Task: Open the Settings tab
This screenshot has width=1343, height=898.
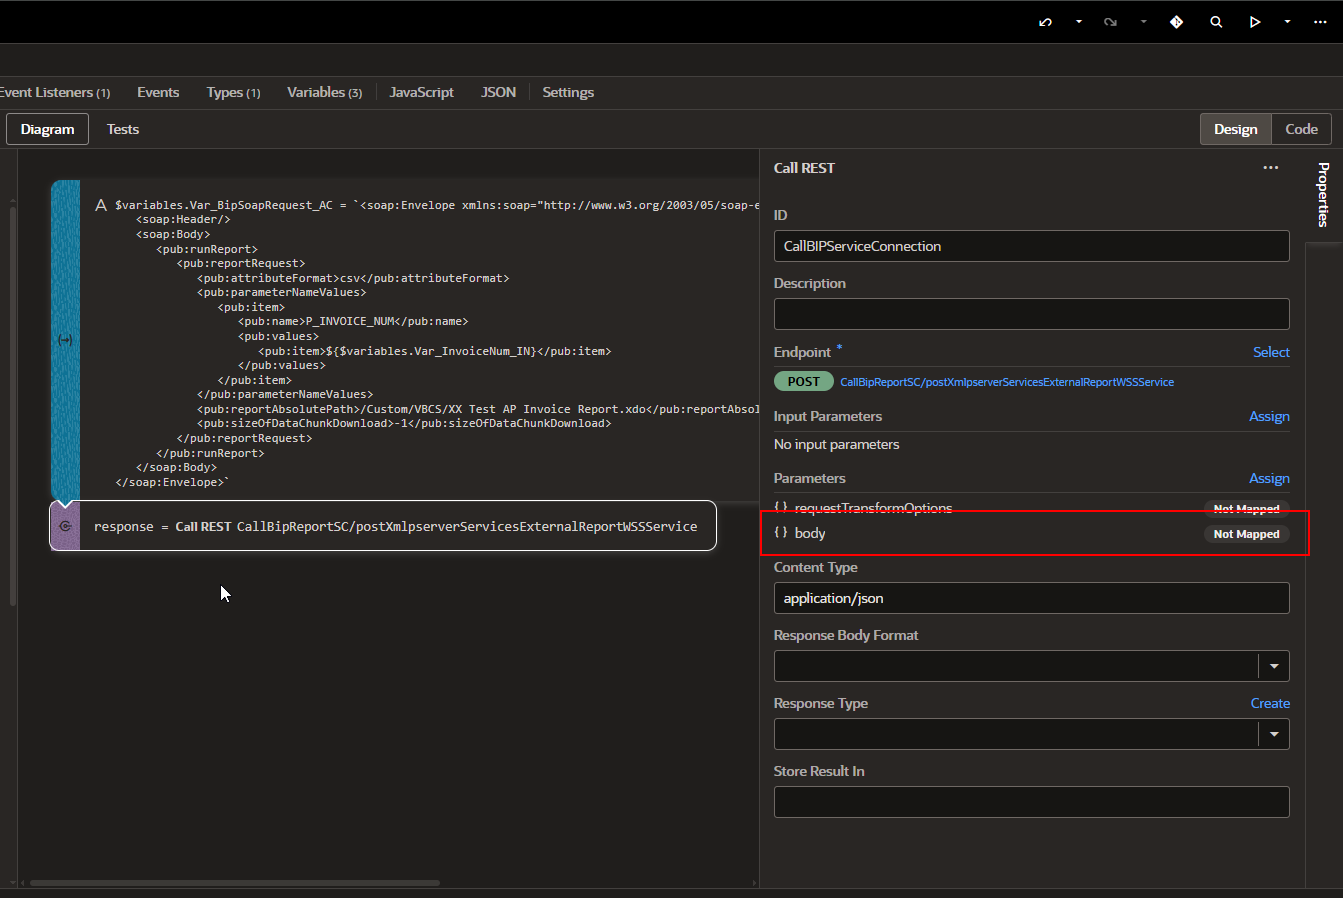Action: point(568,92)
